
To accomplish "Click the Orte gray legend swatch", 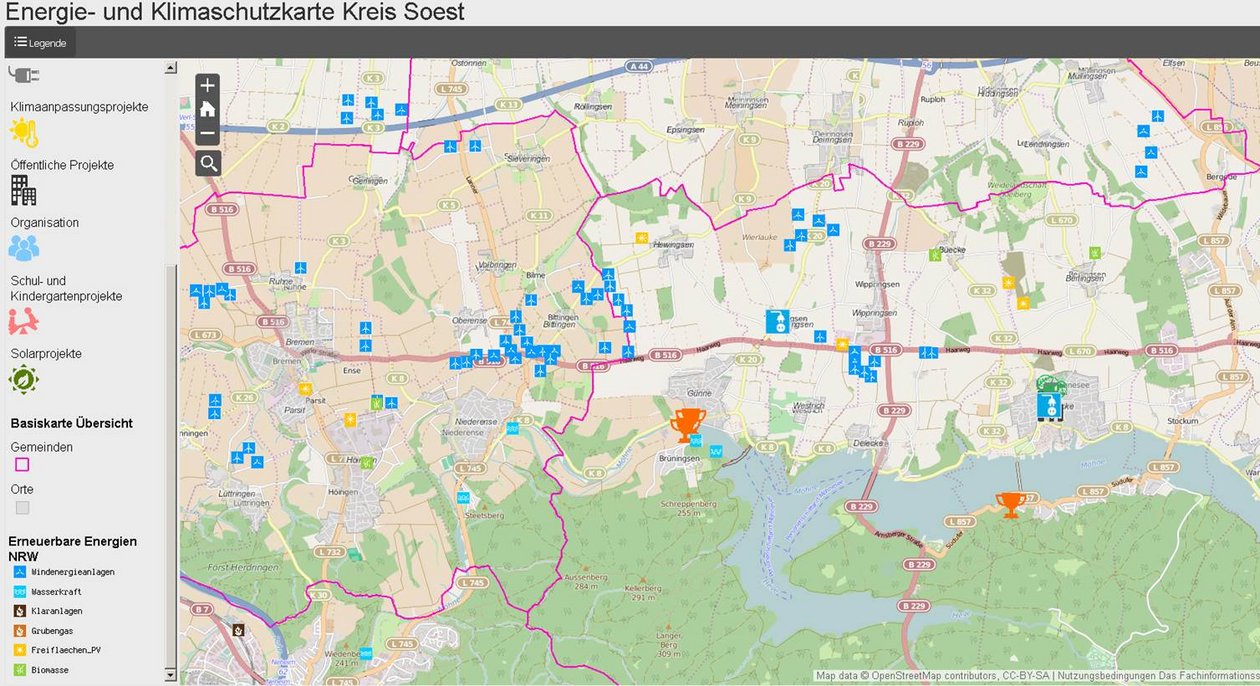I will 22,508.
